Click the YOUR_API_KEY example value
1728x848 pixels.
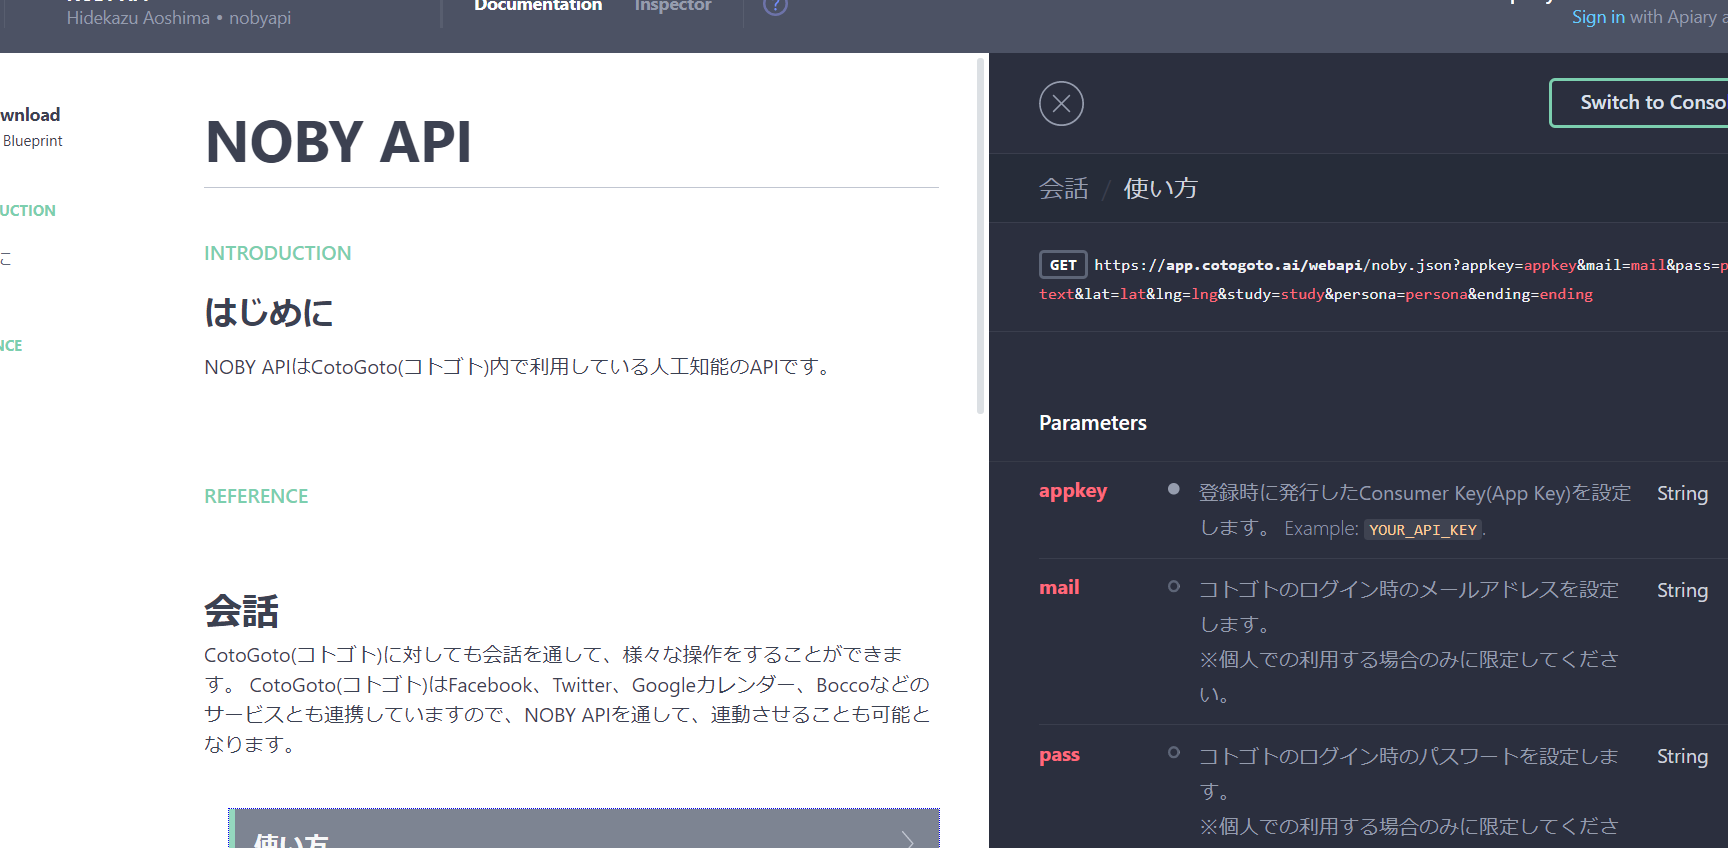point(1423,530)
